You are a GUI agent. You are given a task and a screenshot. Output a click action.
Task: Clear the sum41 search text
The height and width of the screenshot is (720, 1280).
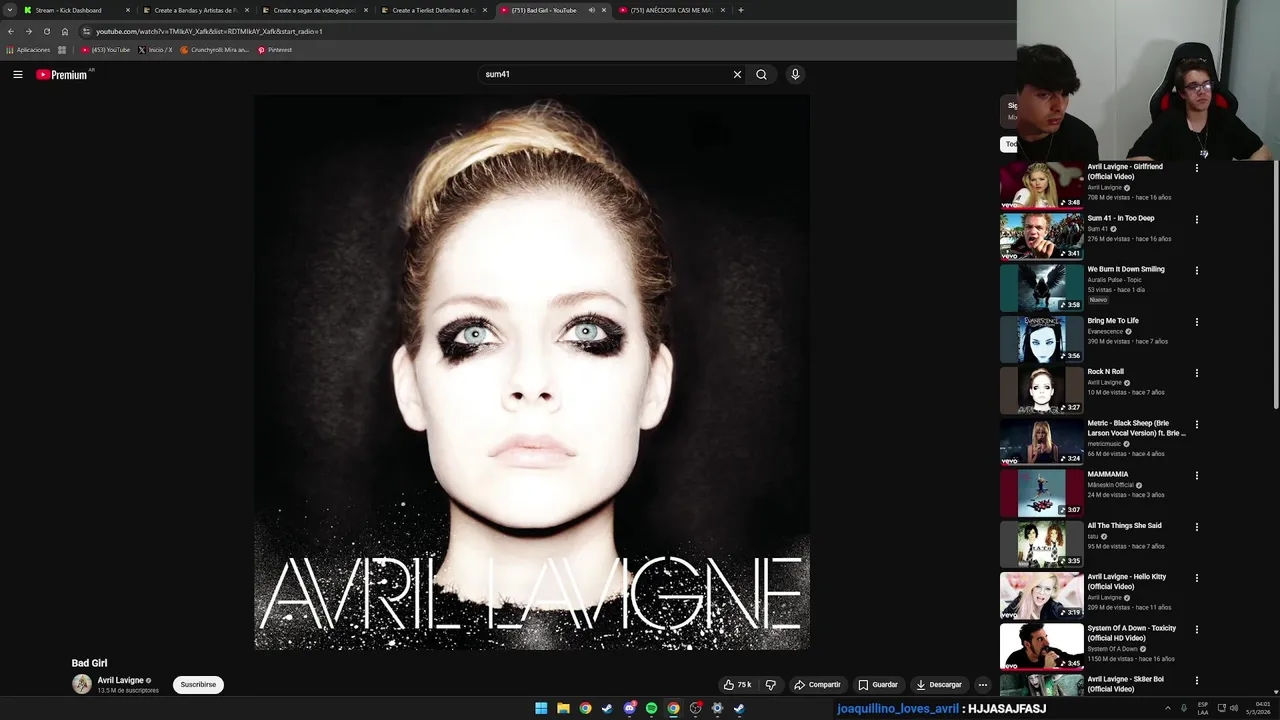coord(737,74)
